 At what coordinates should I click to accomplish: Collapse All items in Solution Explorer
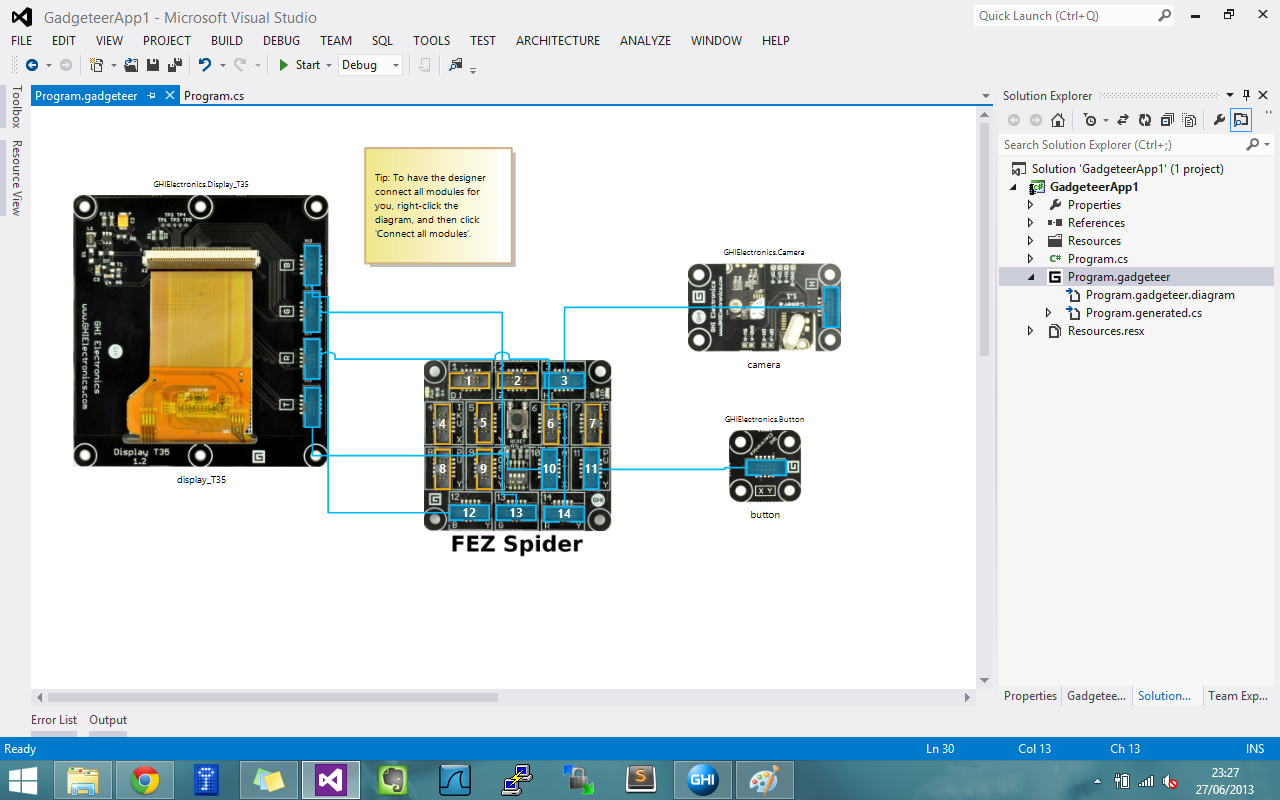pos(1167,119)
